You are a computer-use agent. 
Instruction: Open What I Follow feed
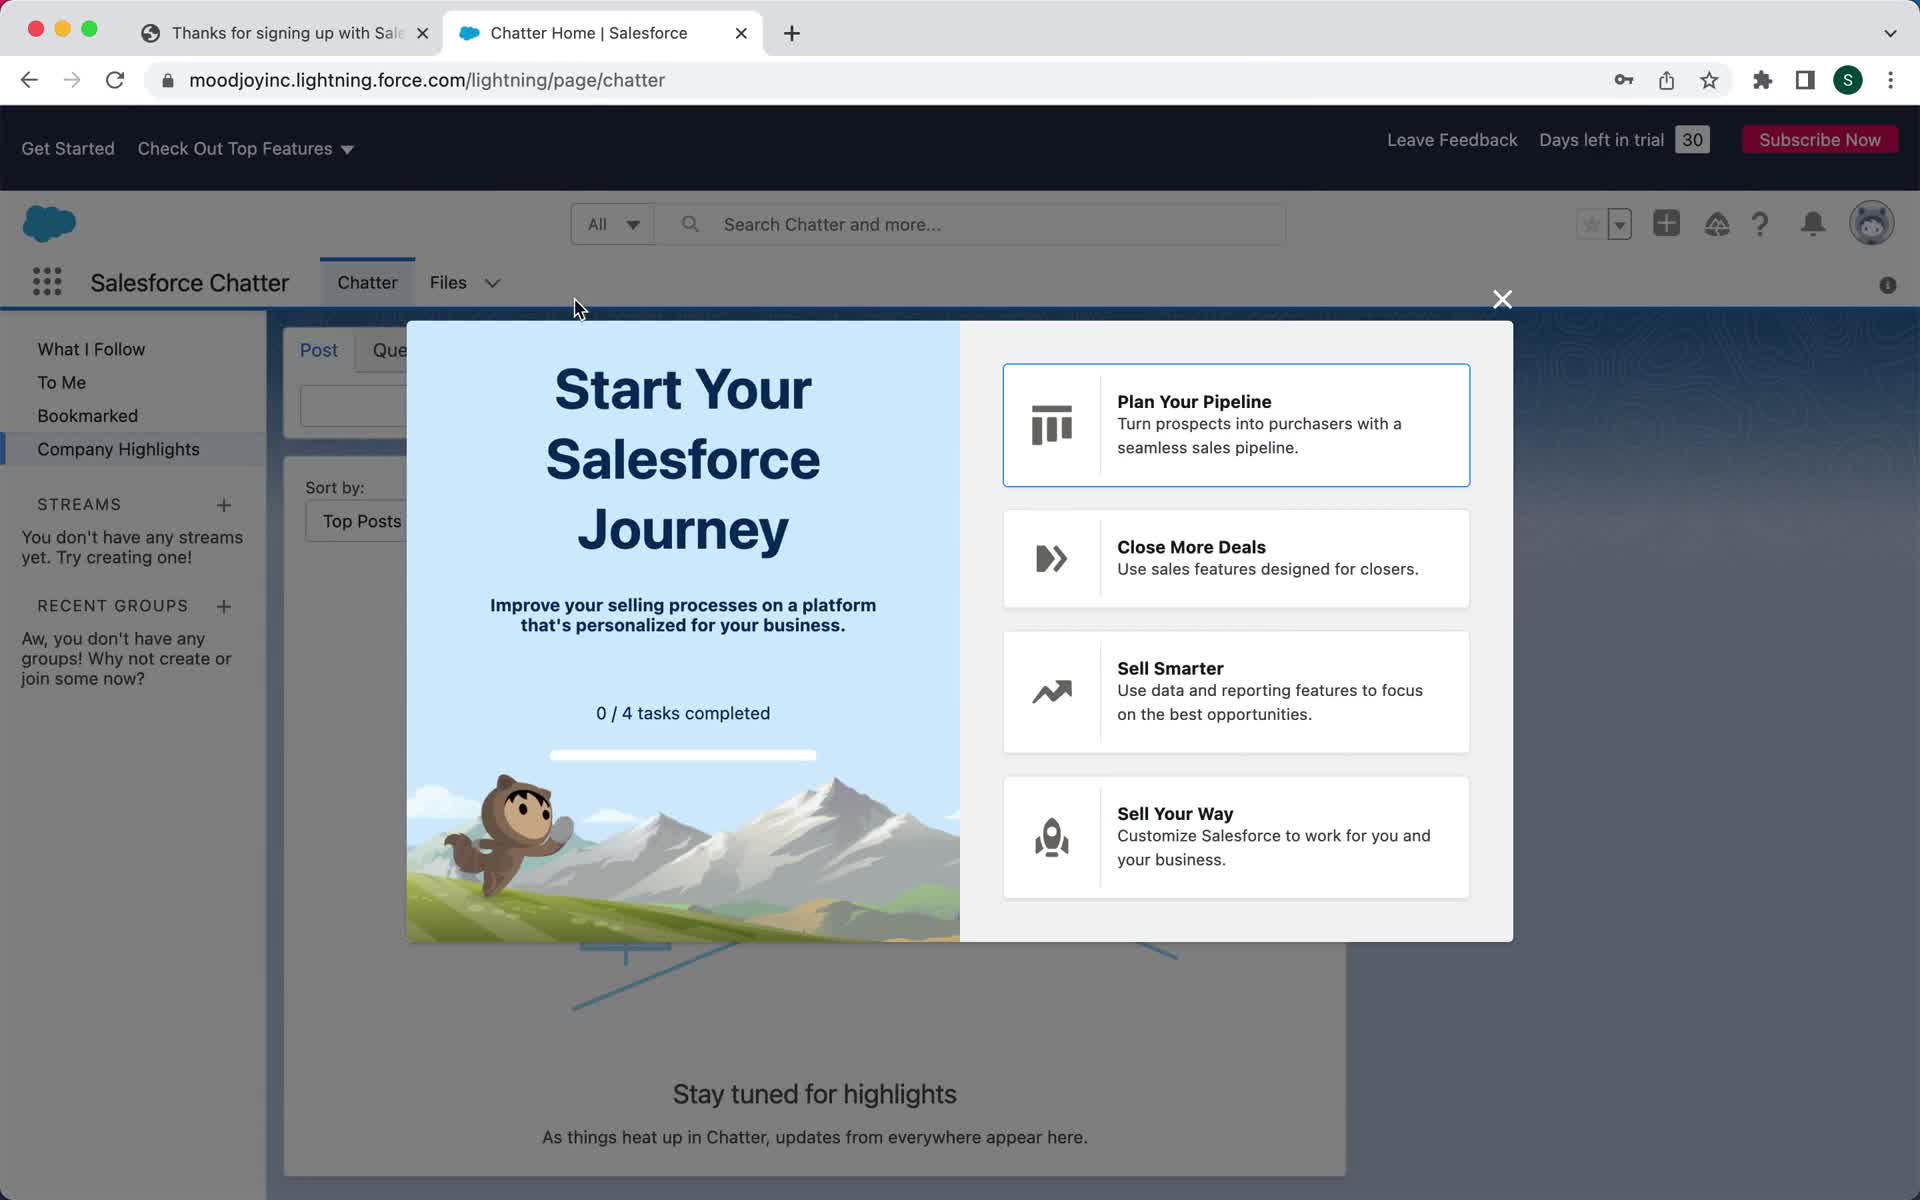click(x=91, y=349)
